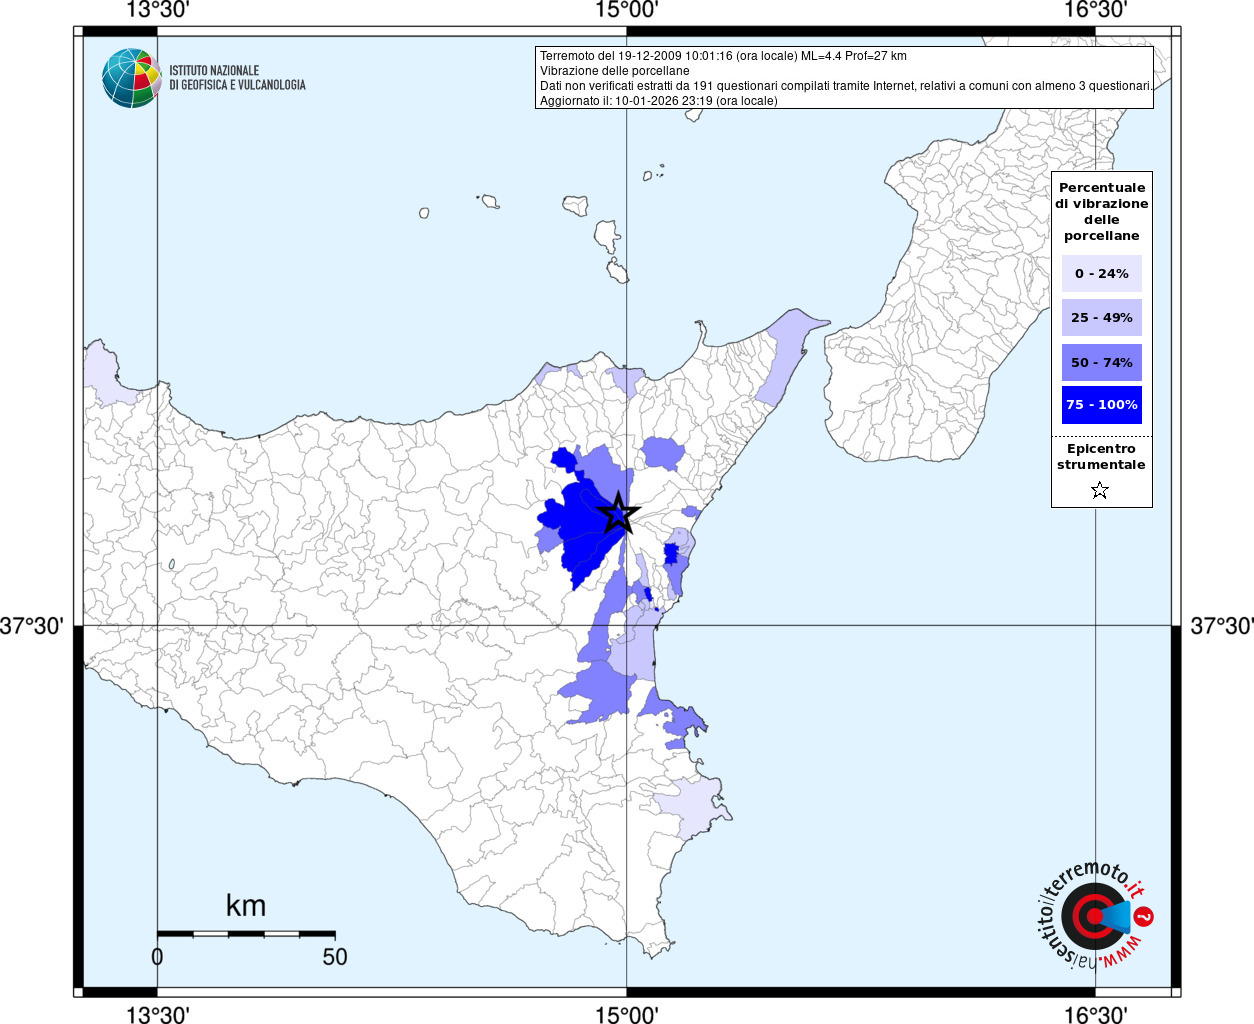The image size is (1254, 1024).
Task: Click the scale bar '0' value
Action: [157, 957]
